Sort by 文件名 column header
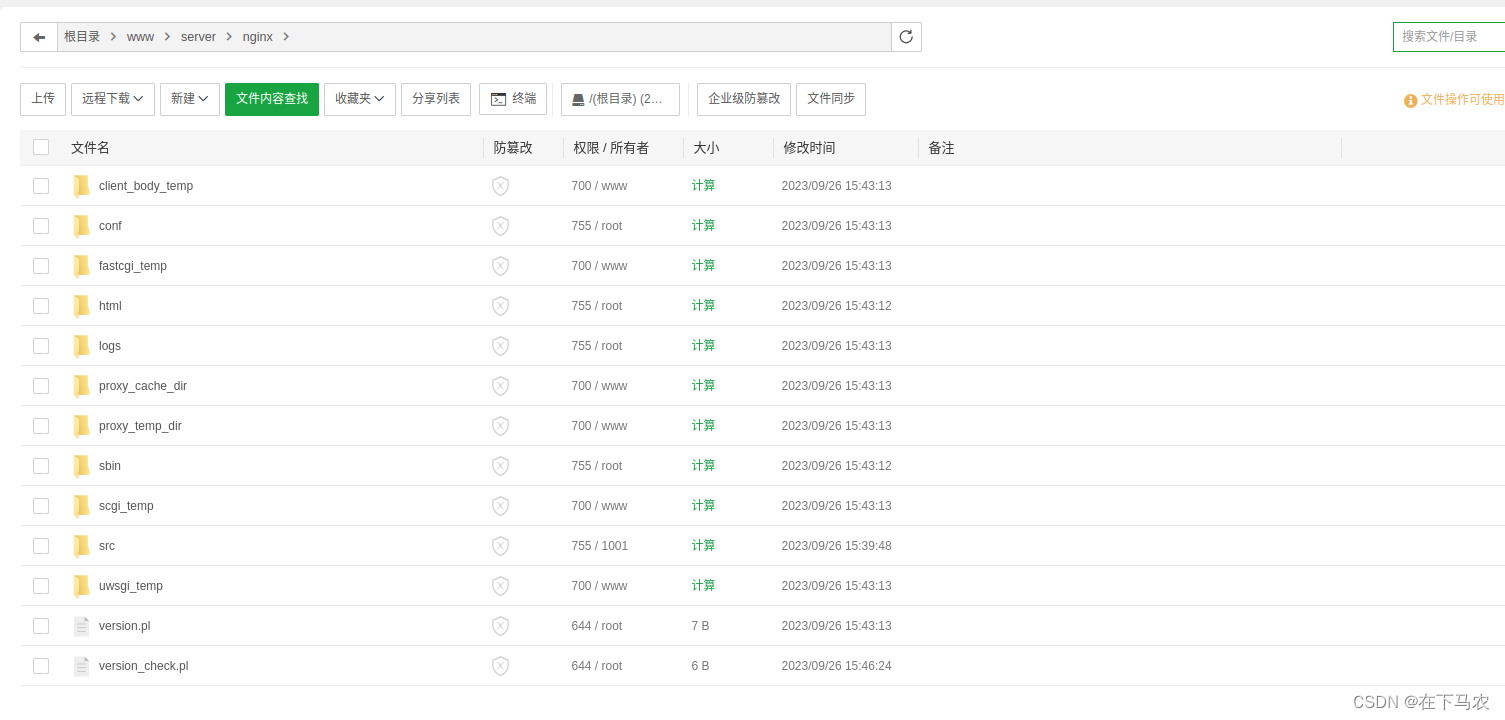 coord(90,148)
